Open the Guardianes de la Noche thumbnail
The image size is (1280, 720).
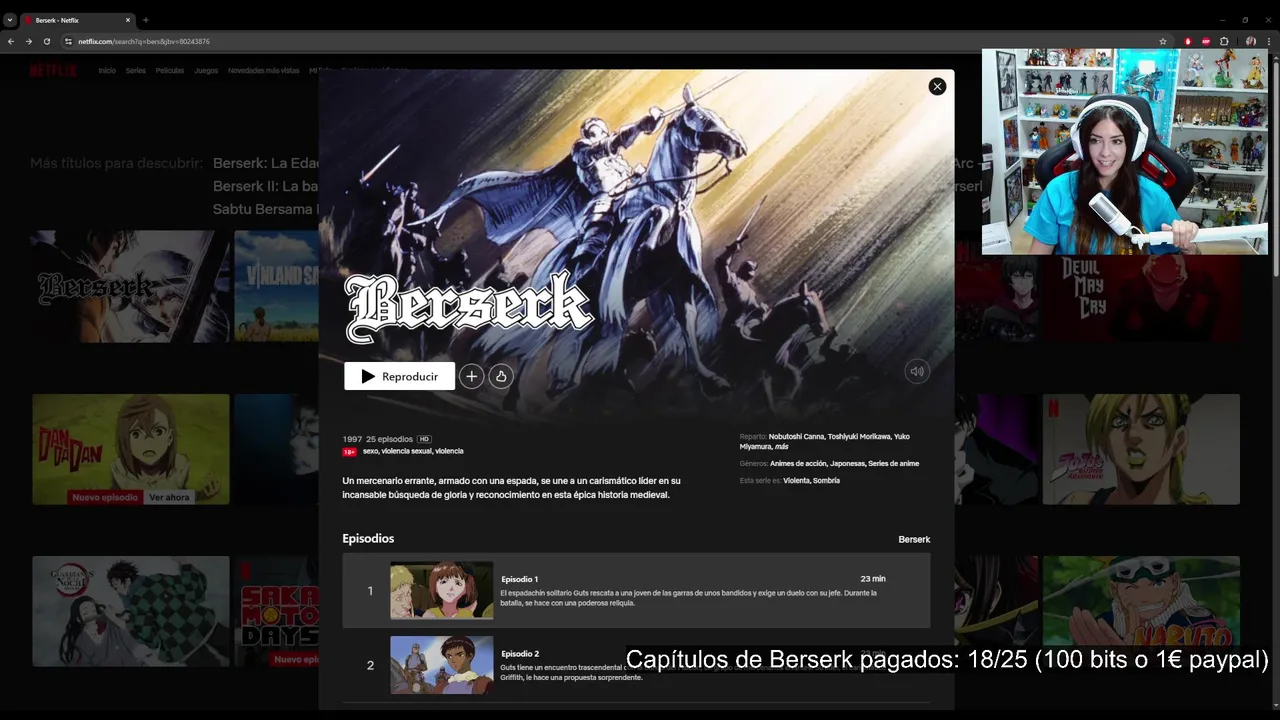coord(131,611)
